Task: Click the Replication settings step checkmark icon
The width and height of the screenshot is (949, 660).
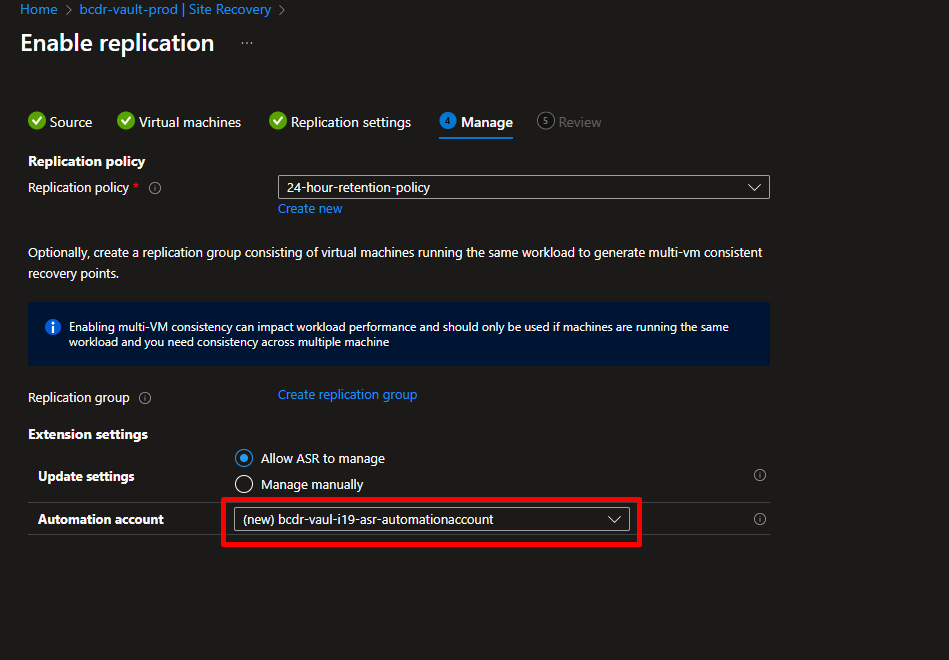Action: click(278, 121)
